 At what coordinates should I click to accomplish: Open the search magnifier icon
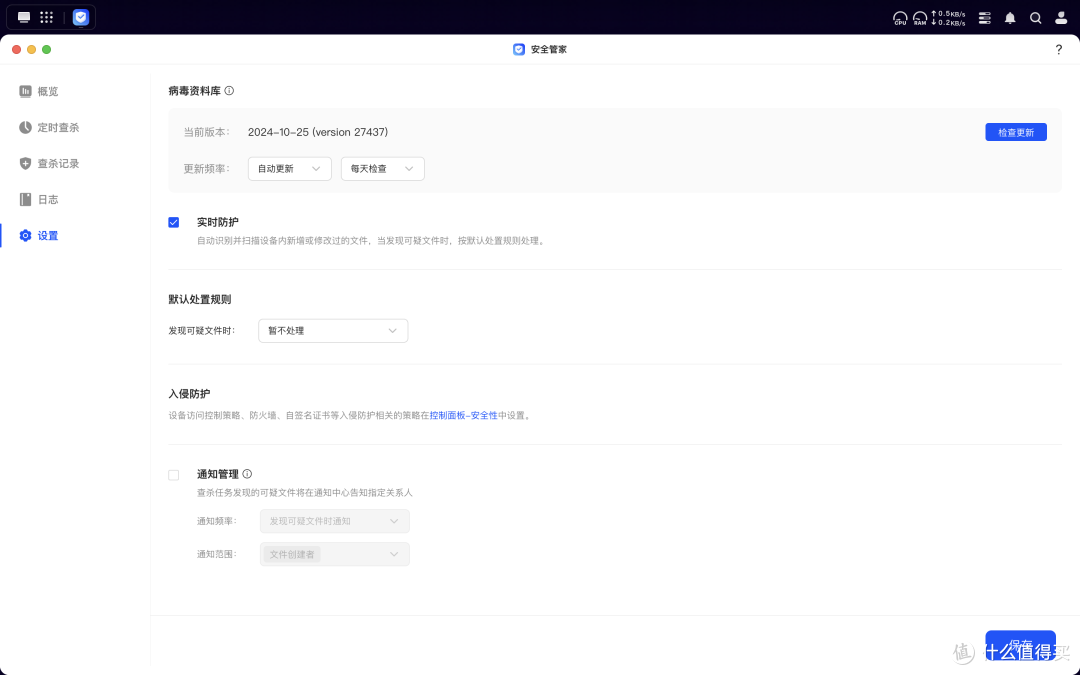[1035, 18]
